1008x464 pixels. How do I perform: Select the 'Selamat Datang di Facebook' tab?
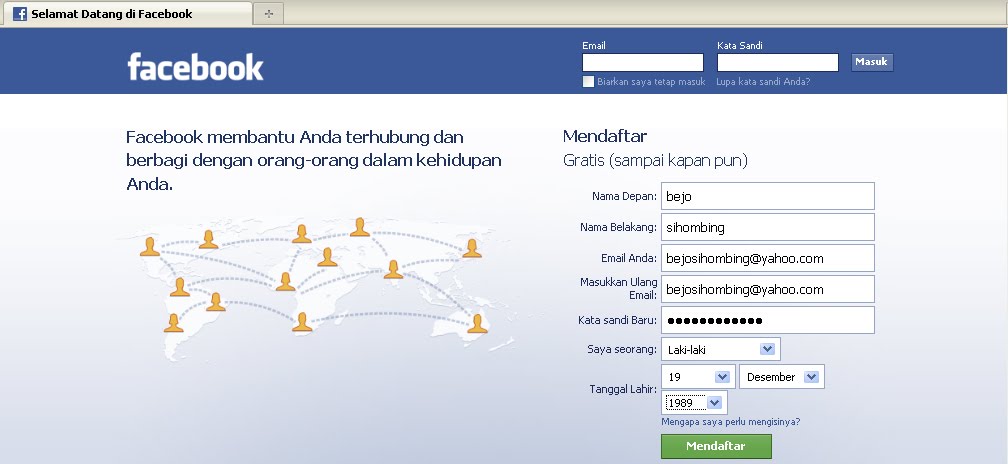click(127, 13)
